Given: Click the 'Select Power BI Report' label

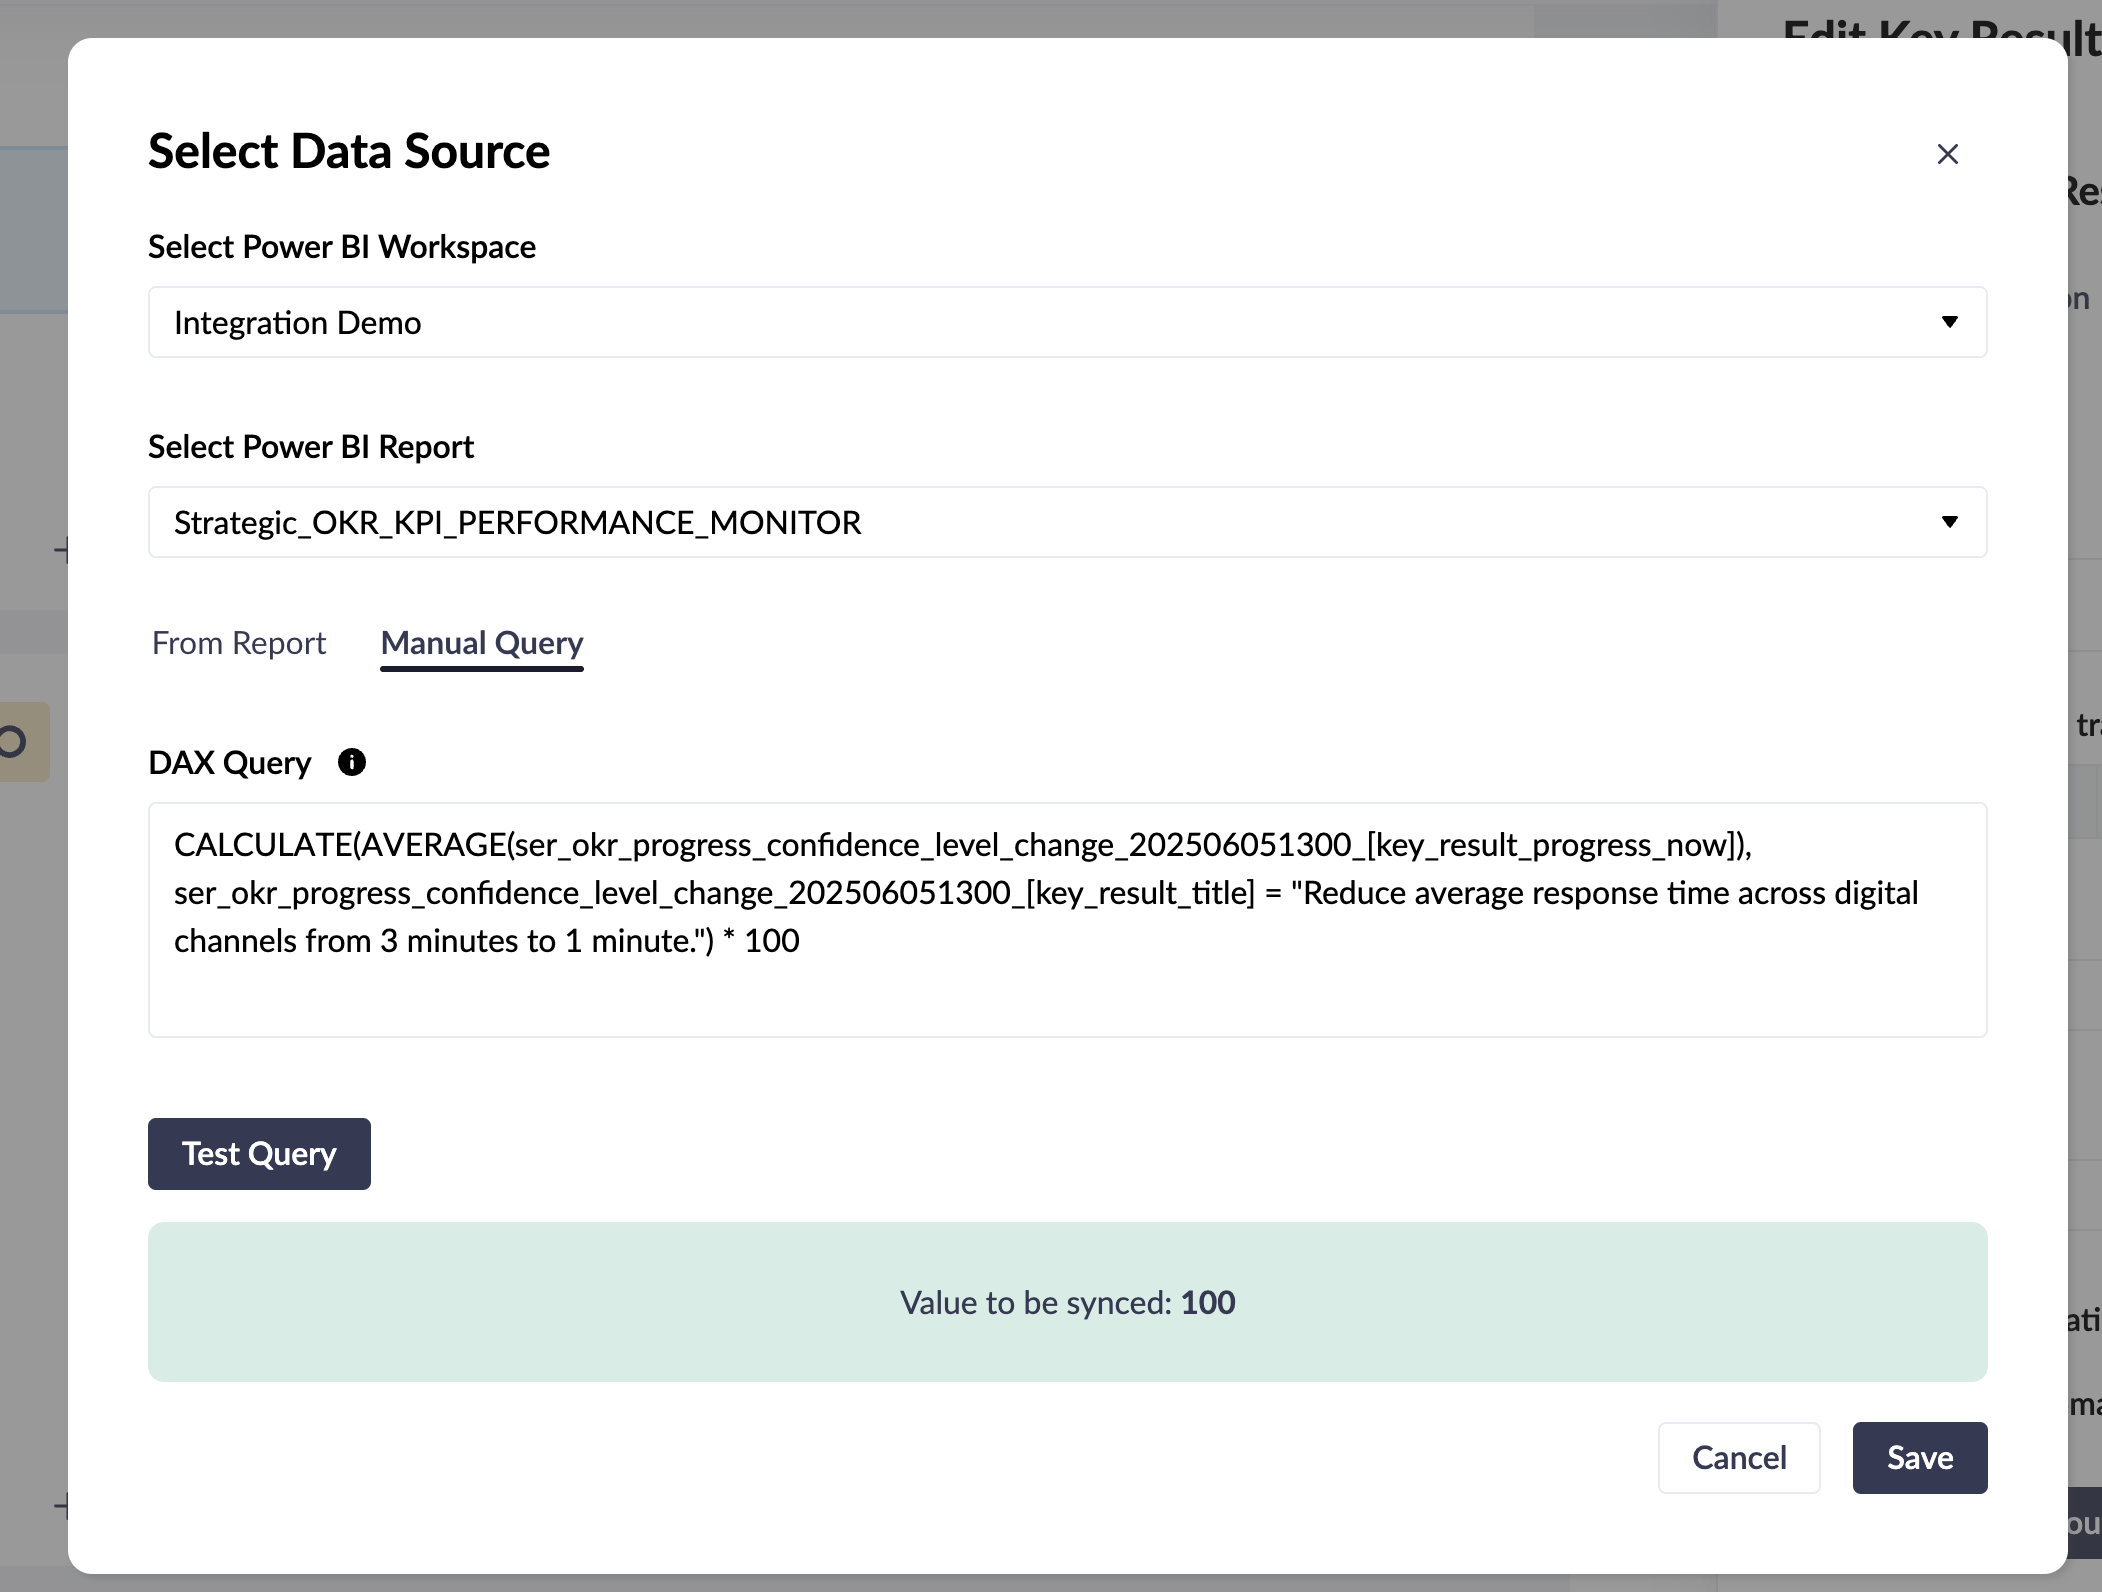Looking at the screenshot, I should [311, 447].
